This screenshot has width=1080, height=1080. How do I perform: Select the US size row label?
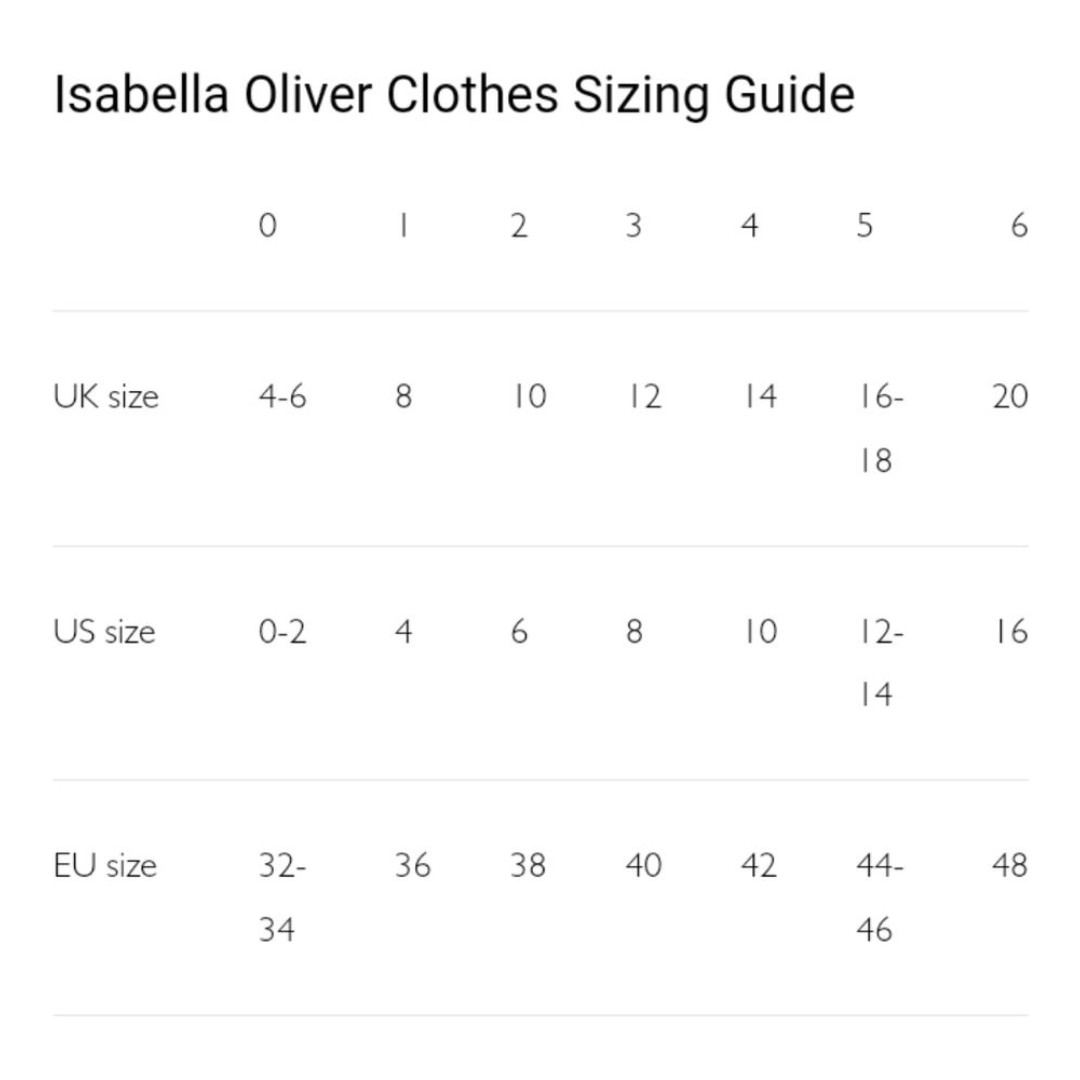click(x=104, y=632)
